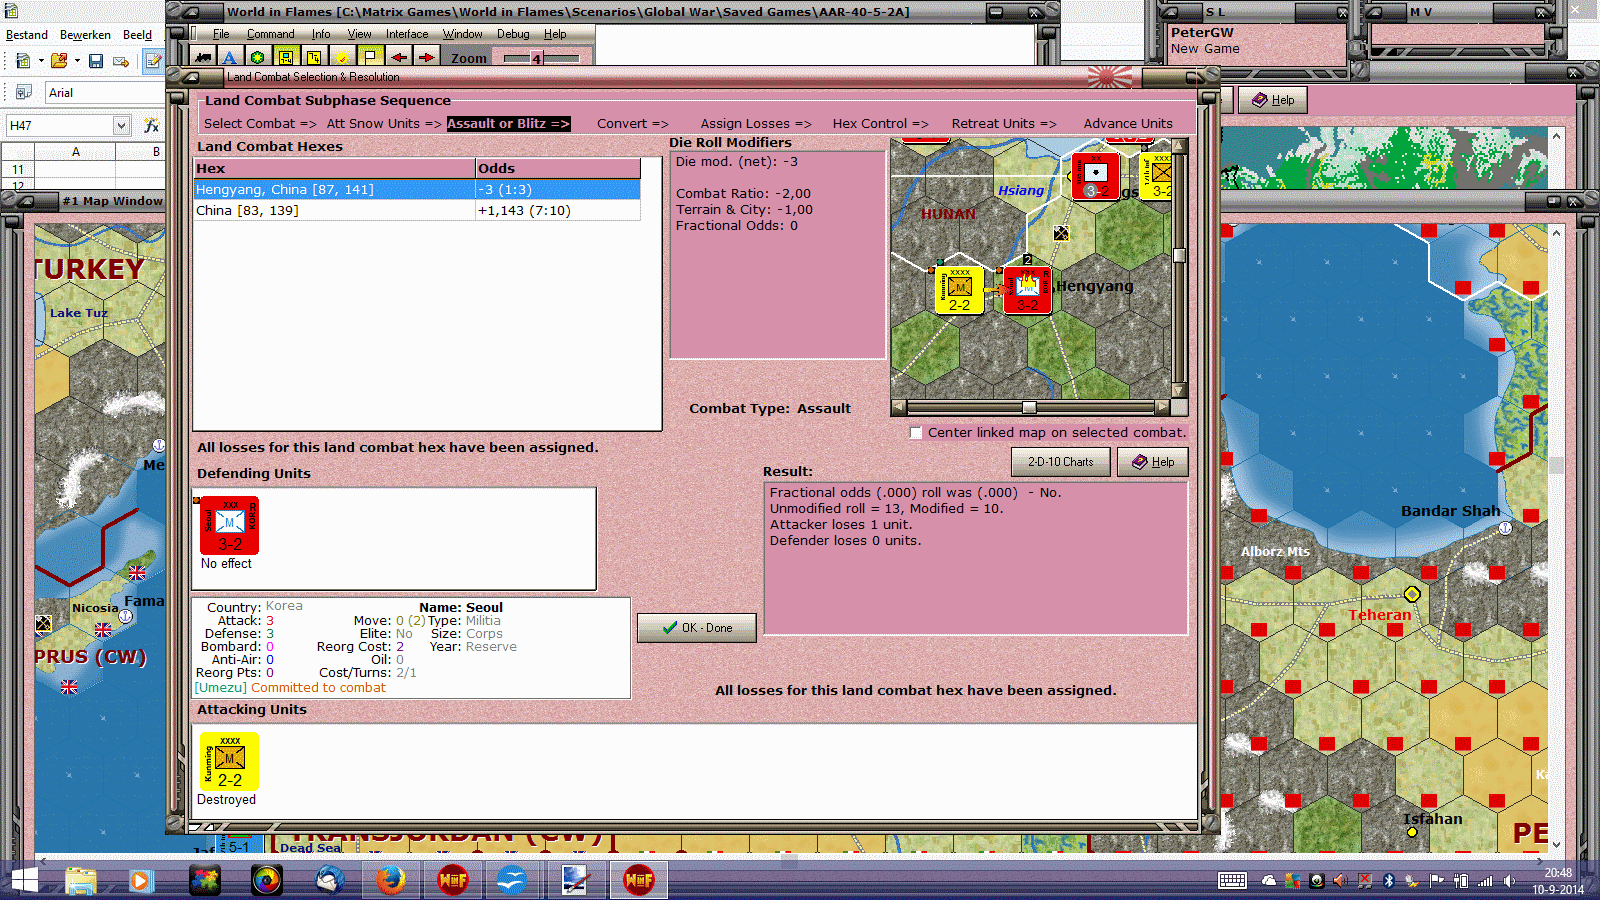Open the Window menu in World in Flames
The width and height of the screenshot is (1600, 900).
click(x=462, y=34)
